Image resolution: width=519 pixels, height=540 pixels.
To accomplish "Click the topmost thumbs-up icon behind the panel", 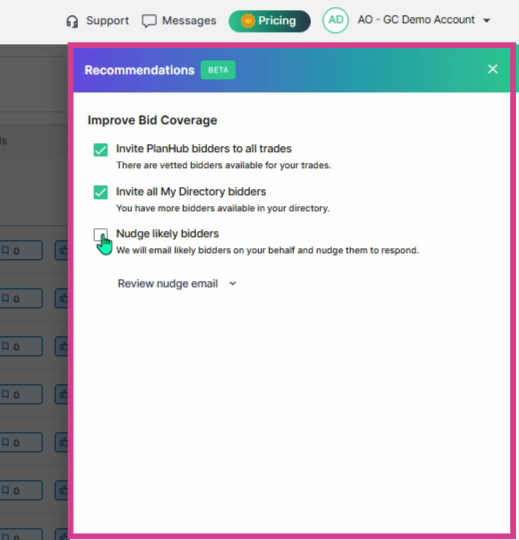I will point(62,250).
